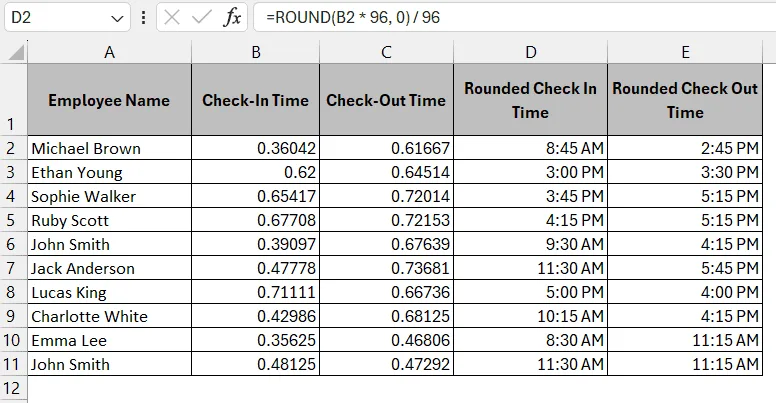This screenshot has height=403, width=776.
Task: Select rounded check-in 8:30 AM
Action: (530, 340)
